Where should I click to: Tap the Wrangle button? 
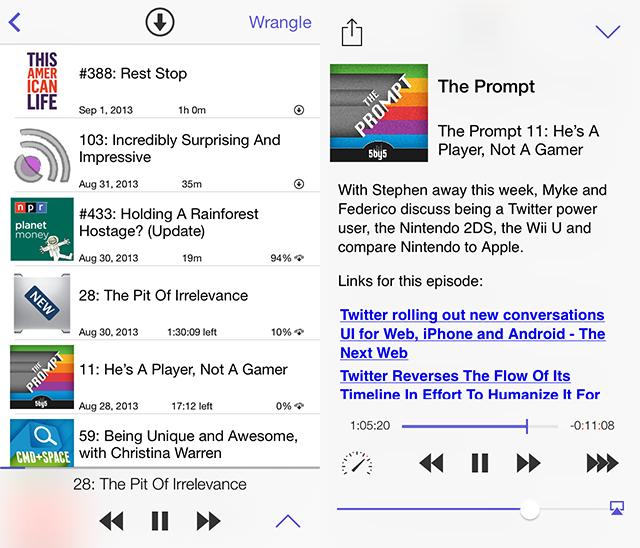click(280, 22)
